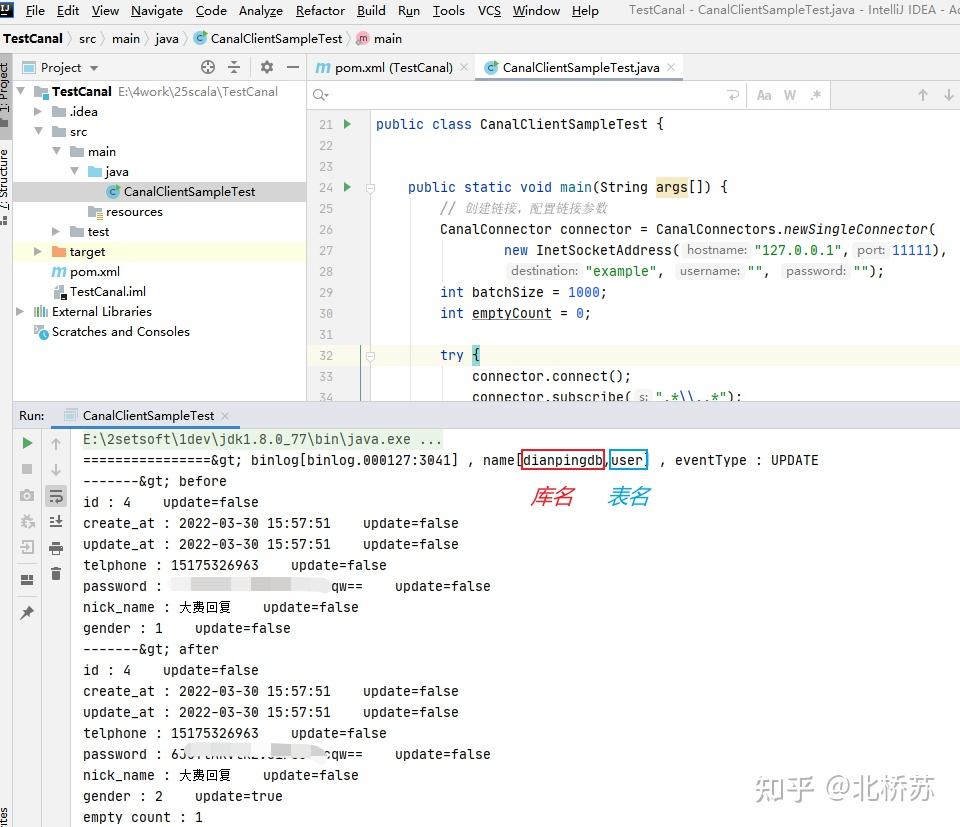The image size is (960, 827).
Task: Switch to pom.xml (TestCanal) editor tab
Action: pyautogui.click(x=393, y=68)
